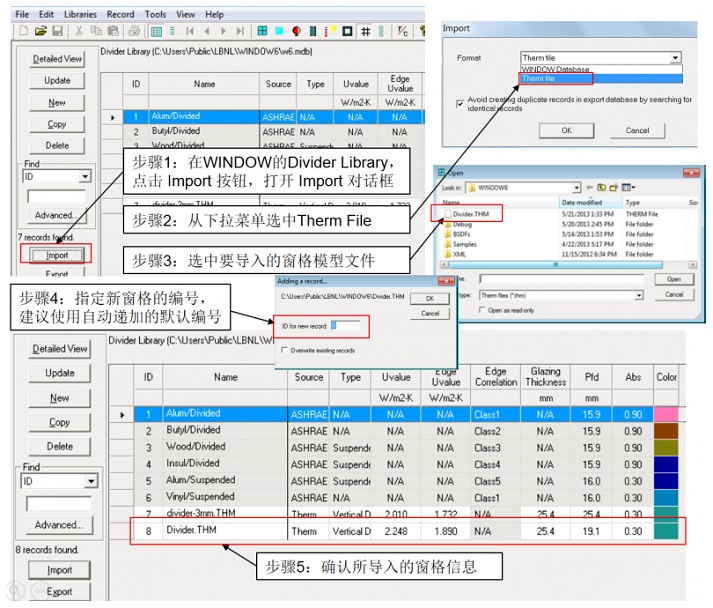The image size is (713, 608).
Task: Expand the Files of type Therm files dropdown
Action: (638, 295)
